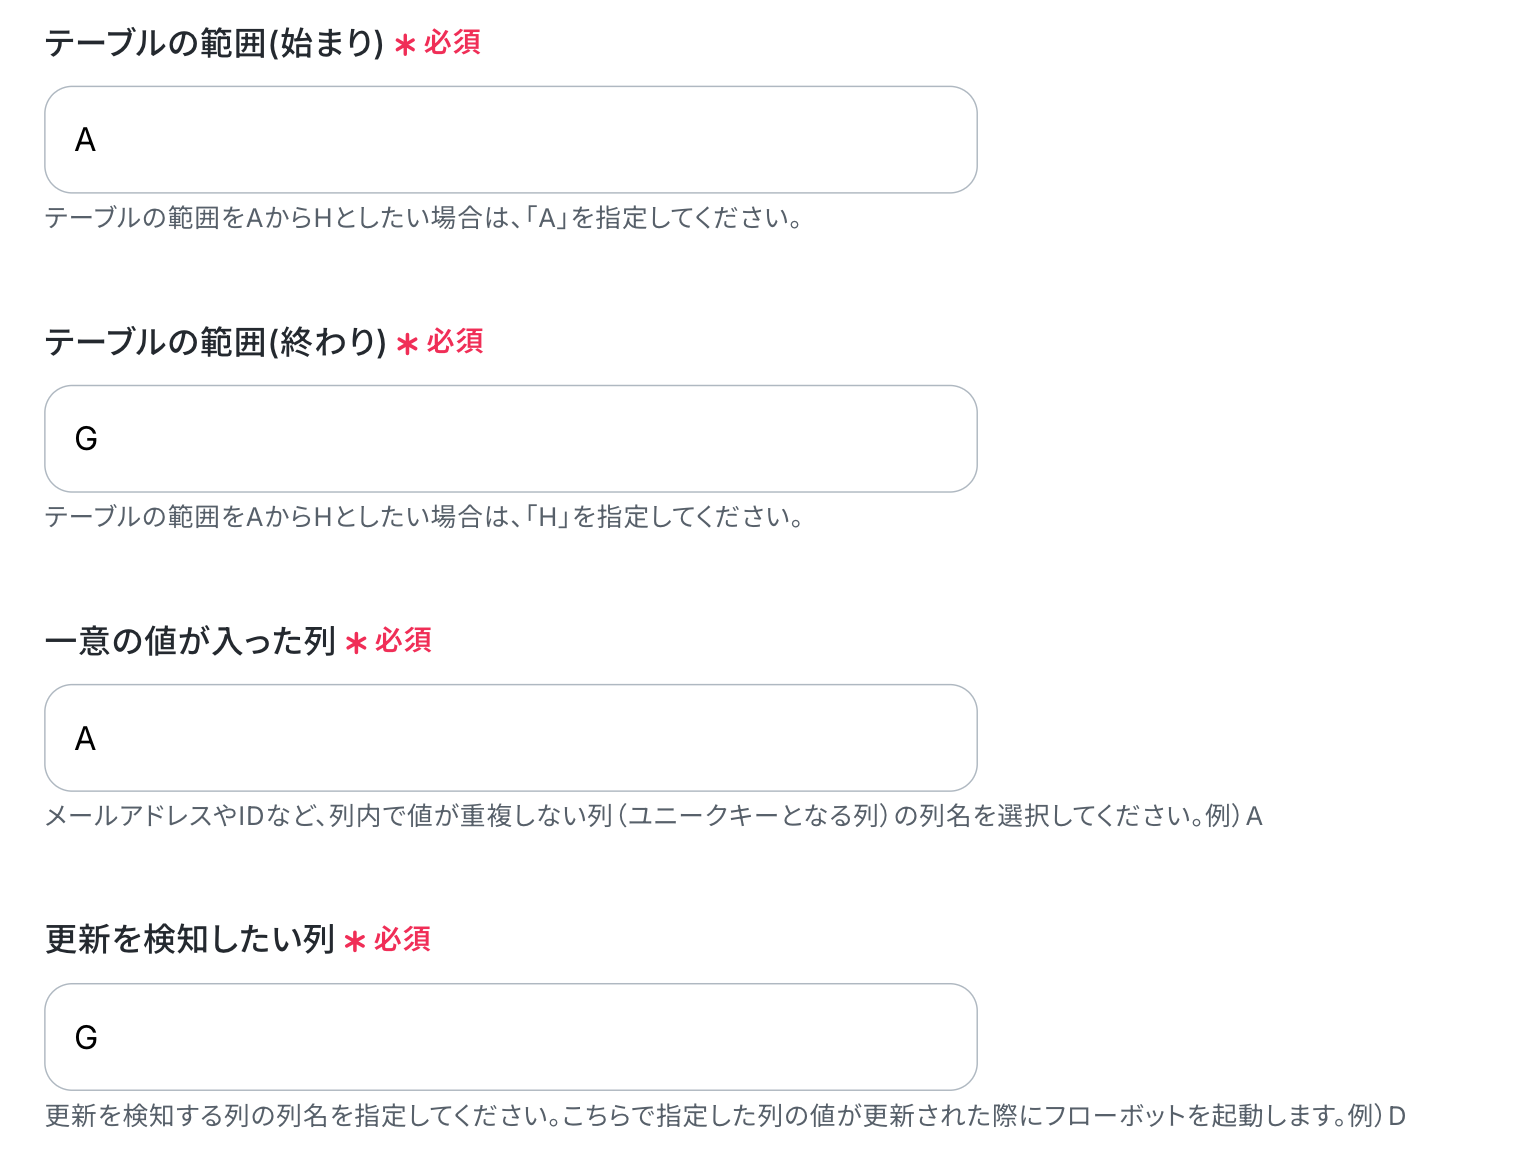
Task: Click the 更新を検知したい列 input field
Action: click(x=511, y=1037)
